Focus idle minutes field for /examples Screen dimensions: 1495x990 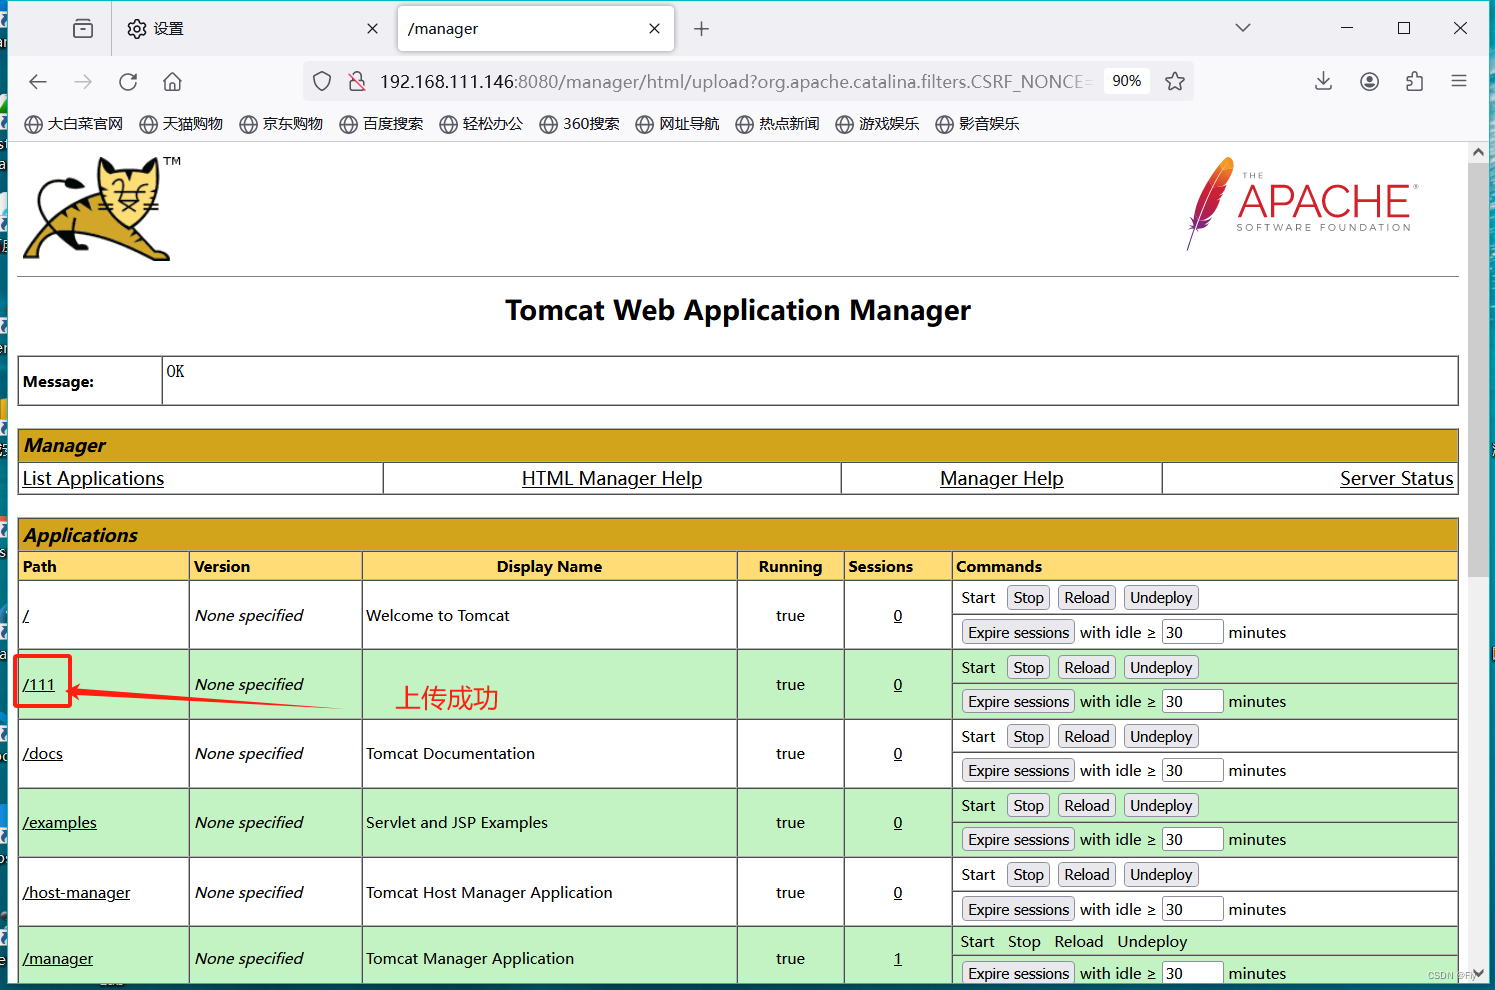(1192, 840)
